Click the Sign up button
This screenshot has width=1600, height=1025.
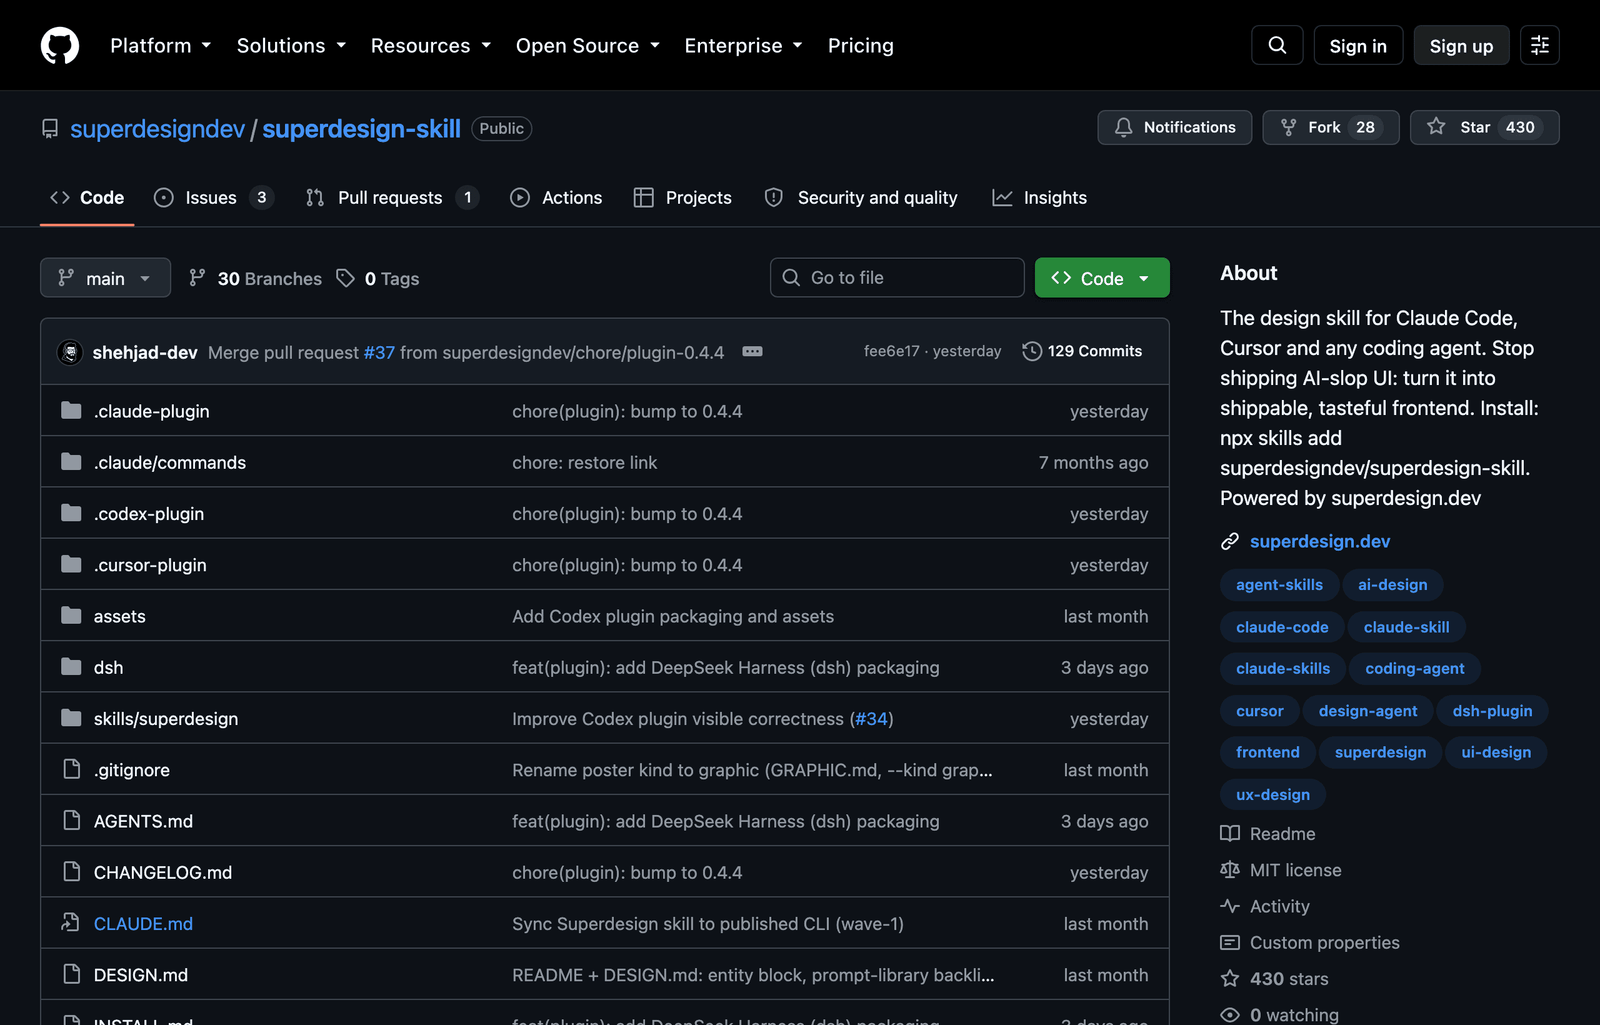coord(1461,46)
